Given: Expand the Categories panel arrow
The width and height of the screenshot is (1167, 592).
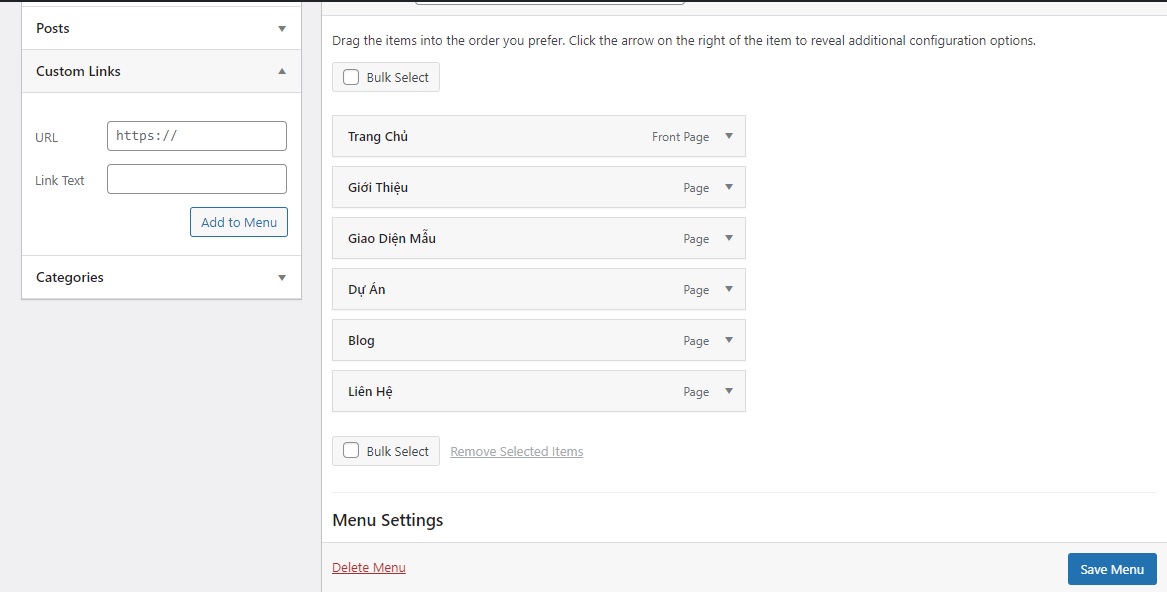Looking at the screenshot, I should 282,277.
